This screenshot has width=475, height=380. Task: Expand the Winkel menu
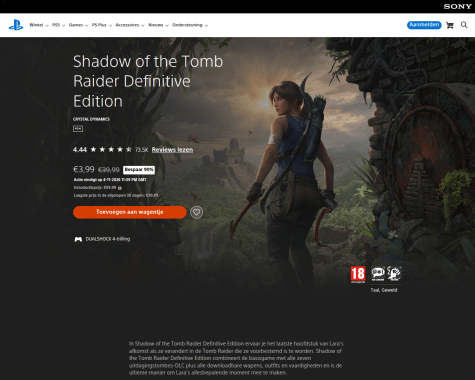39,25
